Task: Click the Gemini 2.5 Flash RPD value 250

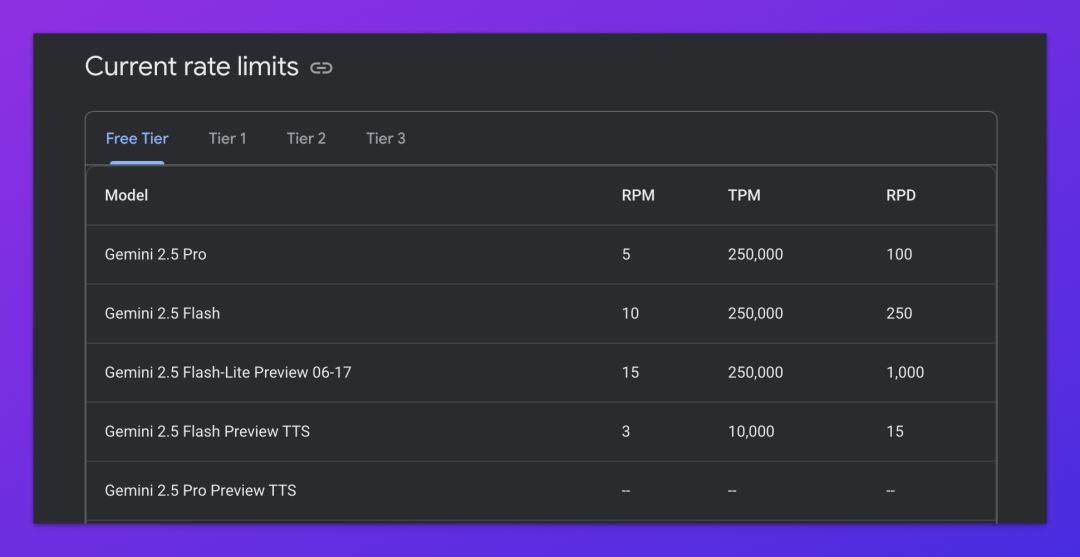Action: coord(899,313)
